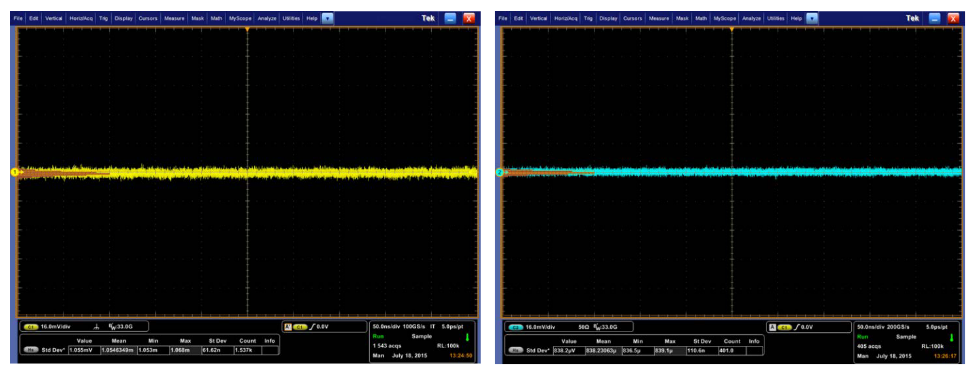Select the 838.2µV Value cell in right window
This screenshot has width=972, height=373.
[x=569, y=350]
